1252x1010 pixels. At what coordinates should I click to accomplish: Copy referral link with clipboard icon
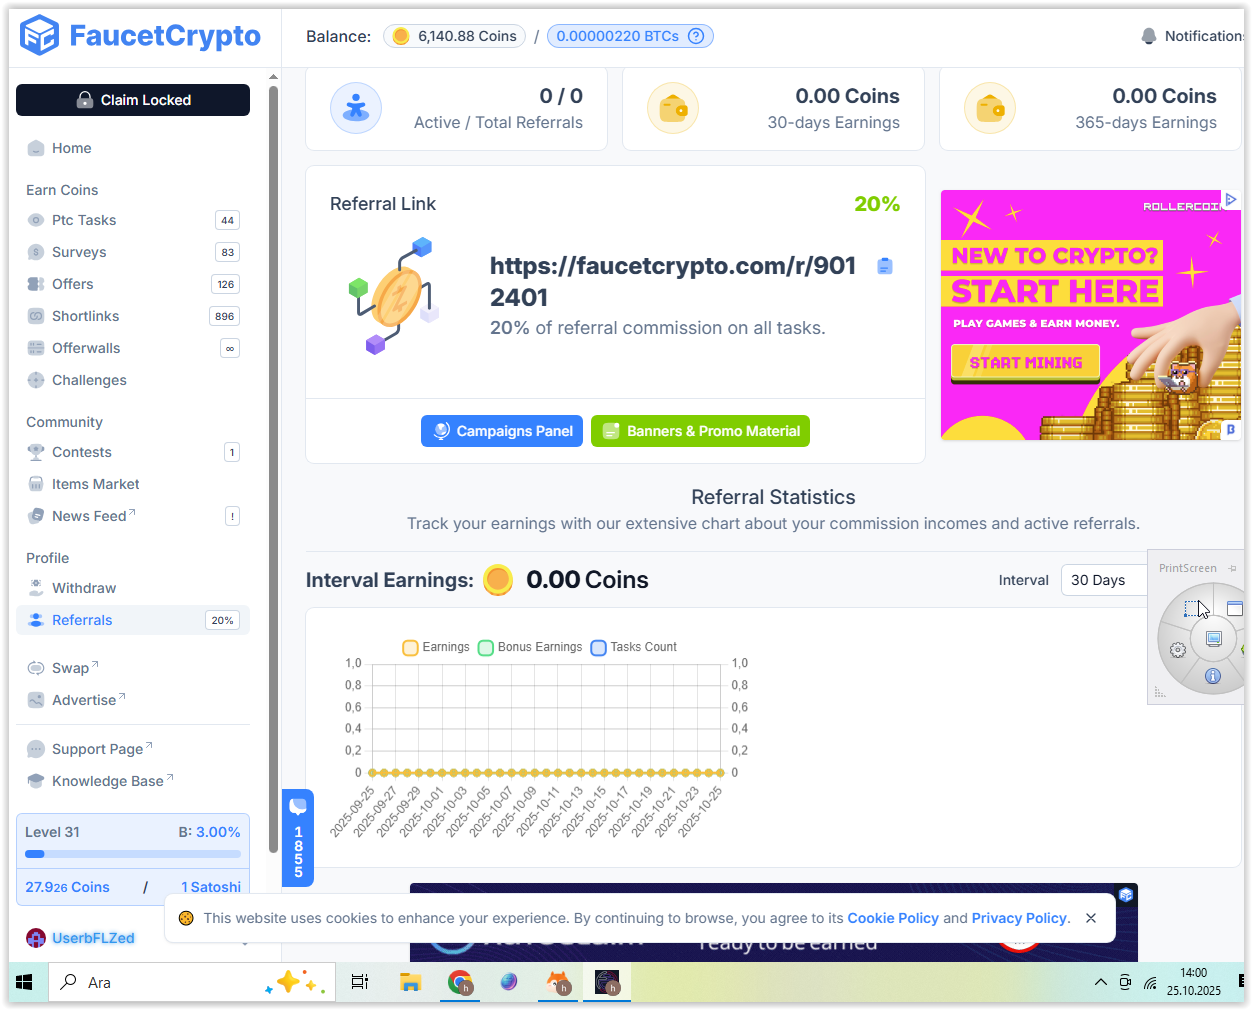pos(884,266)
